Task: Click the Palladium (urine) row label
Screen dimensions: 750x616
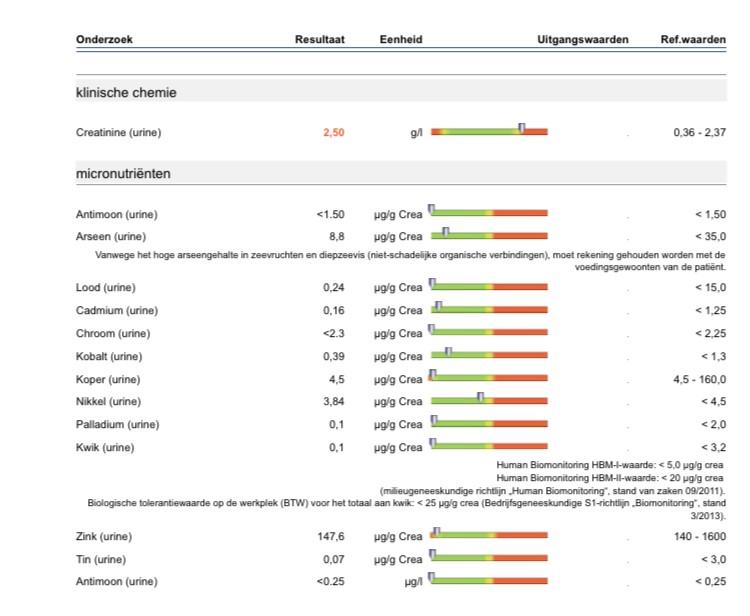Action: coord(117,424)
